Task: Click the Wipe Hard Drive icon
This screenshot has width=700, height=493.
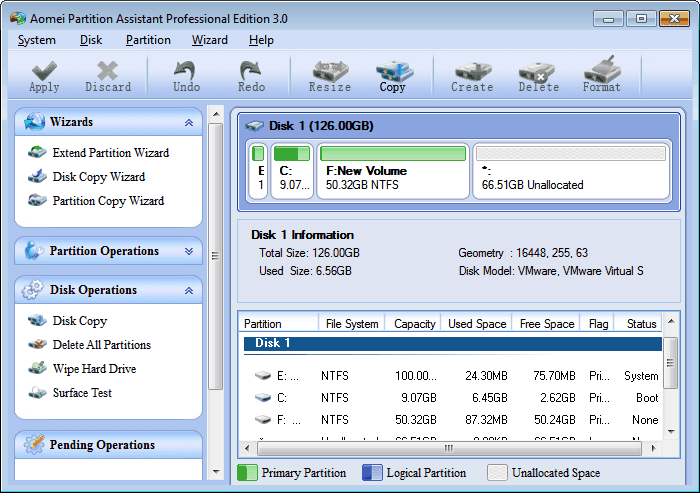Action: (37, 368)
